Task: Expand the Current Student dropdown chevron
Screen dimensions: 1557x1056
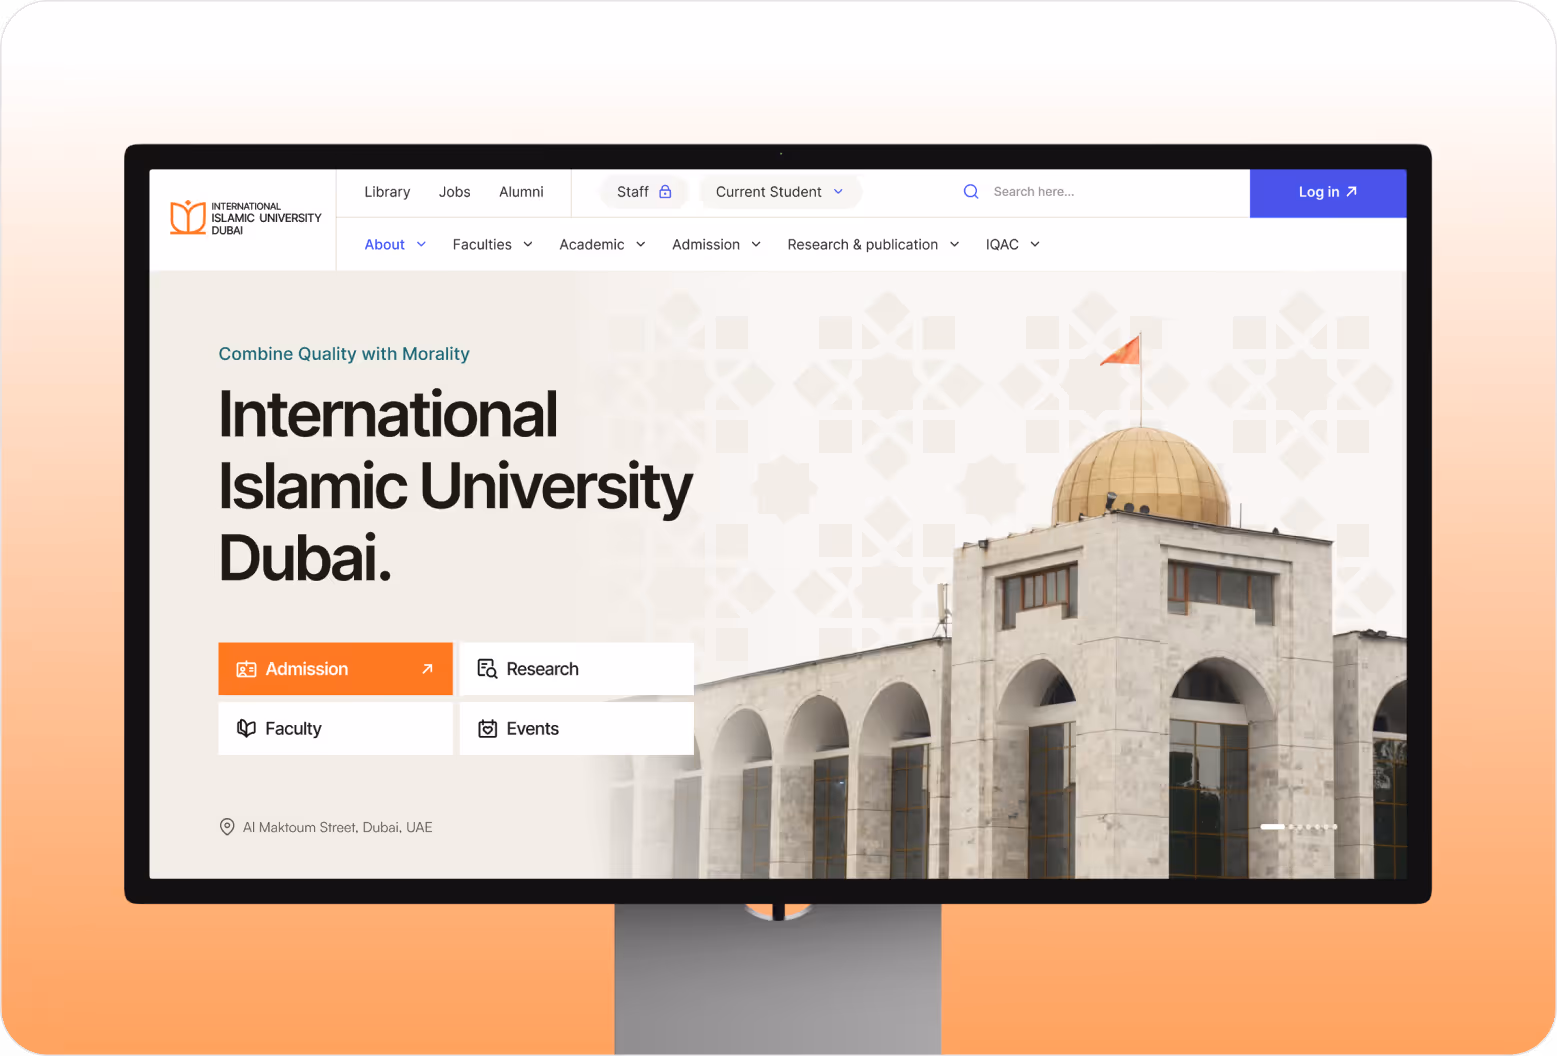Action: pyautogui.click(x=838, y=192)
